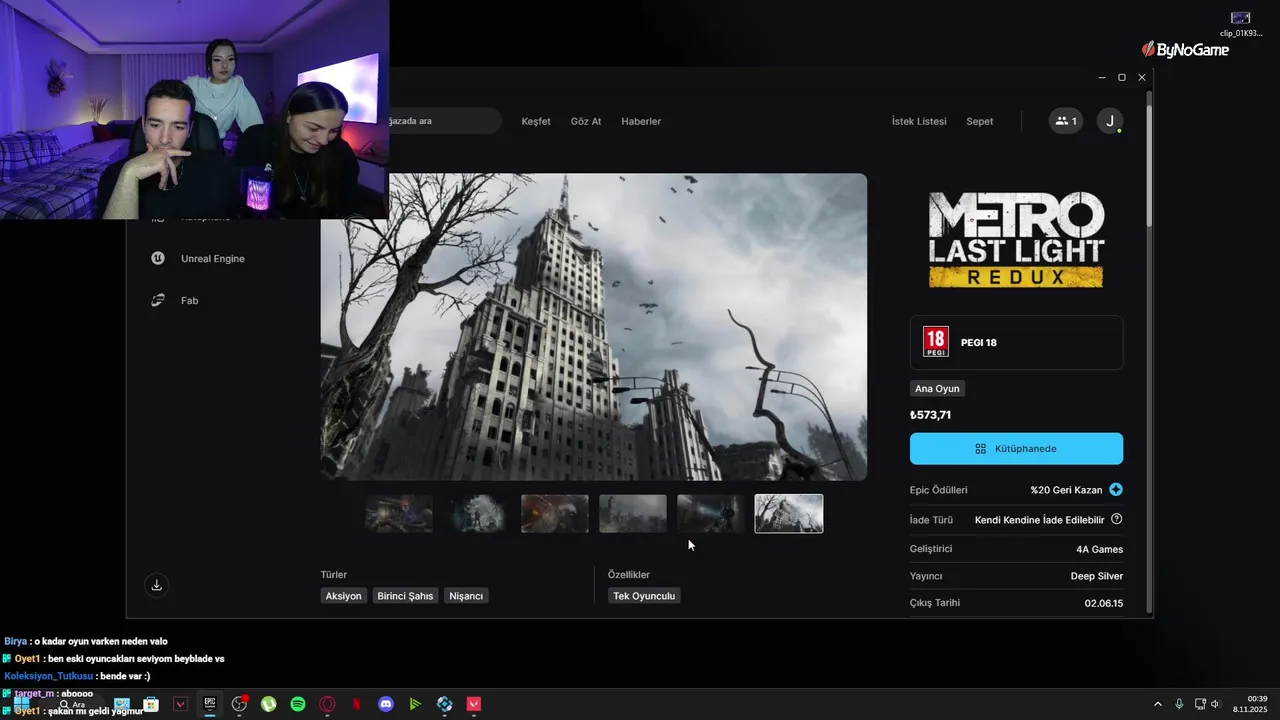This screenshot has height=720, width=1280.
Task: Click the Birinci Şahıs genre tag
Action: 405,596
